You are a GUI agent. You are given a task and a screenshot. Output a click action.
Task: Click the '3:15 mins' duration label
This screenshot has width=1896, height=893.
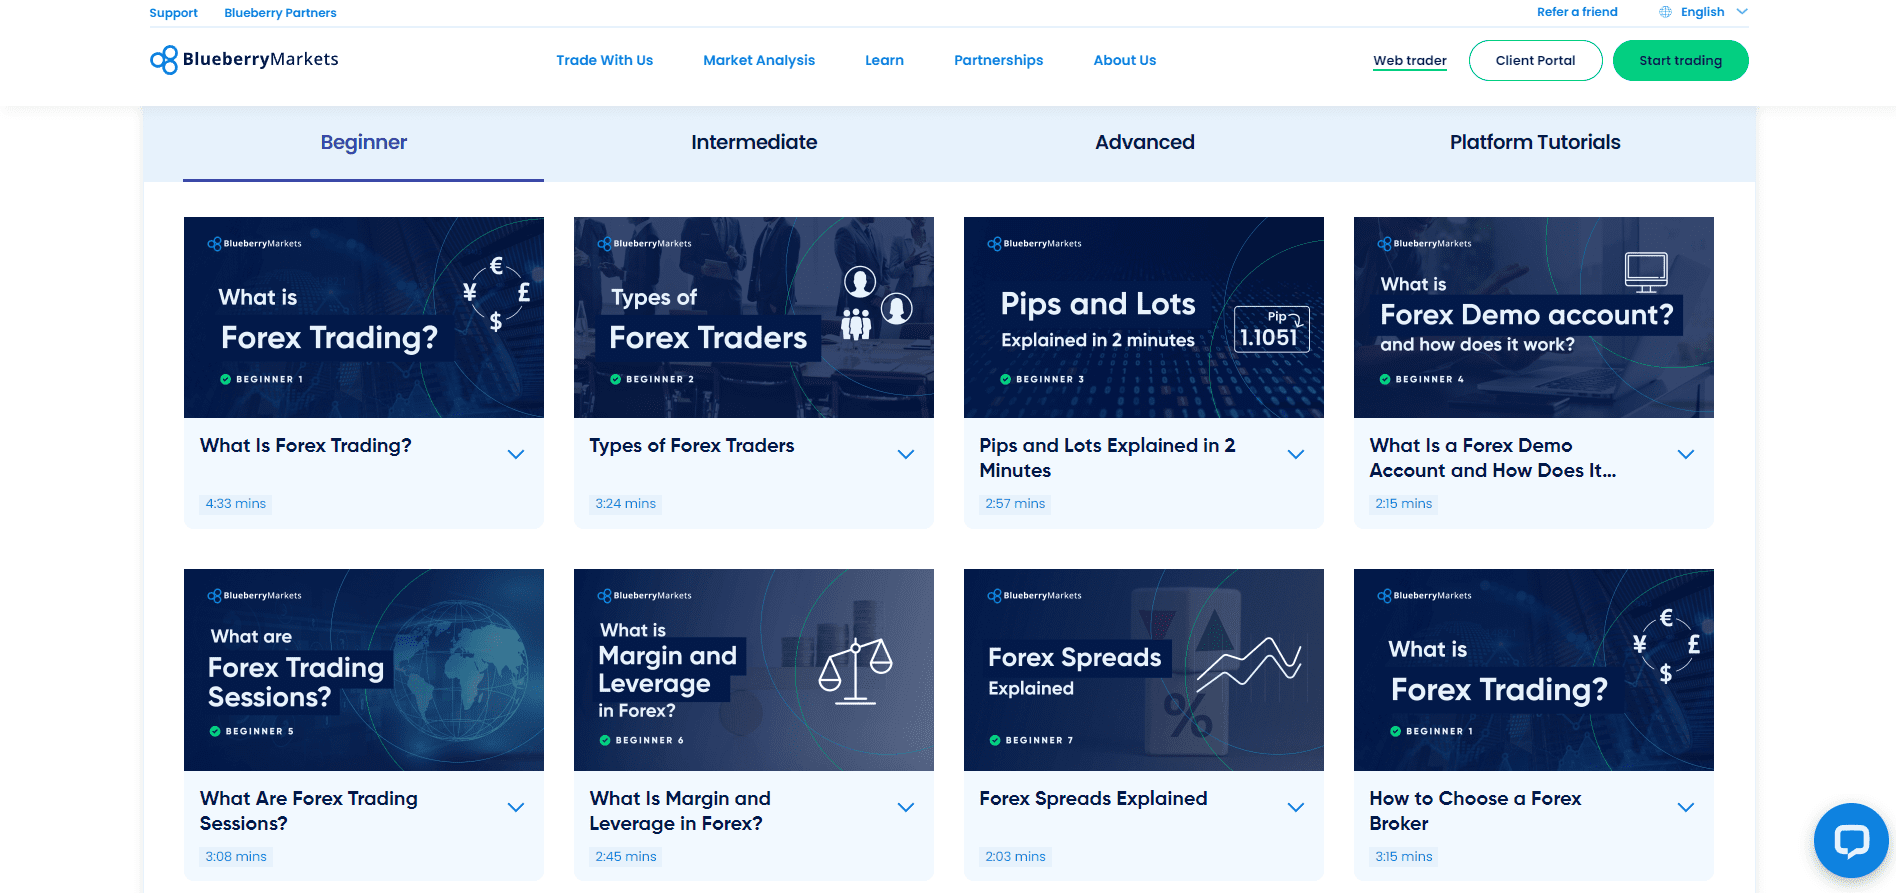tap(1404, 857)
